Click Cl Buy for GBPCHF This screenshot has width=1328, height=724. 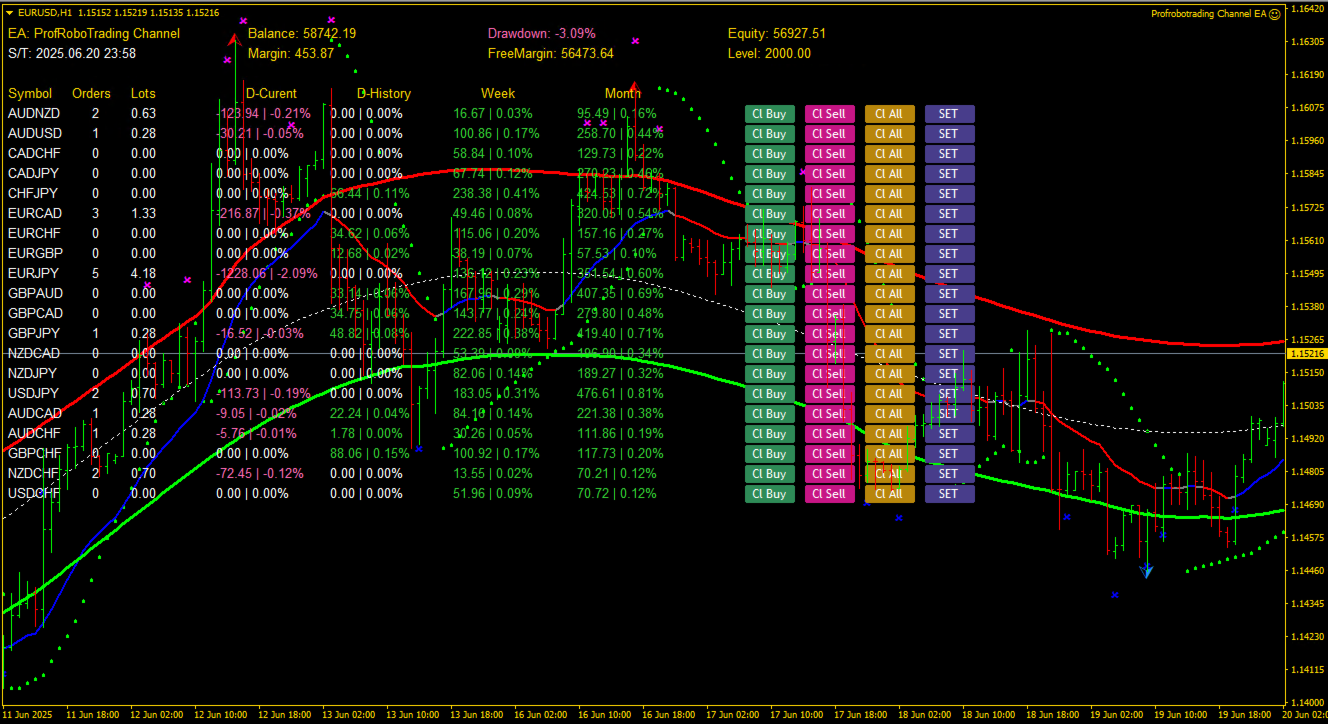(x=769, y=454)
